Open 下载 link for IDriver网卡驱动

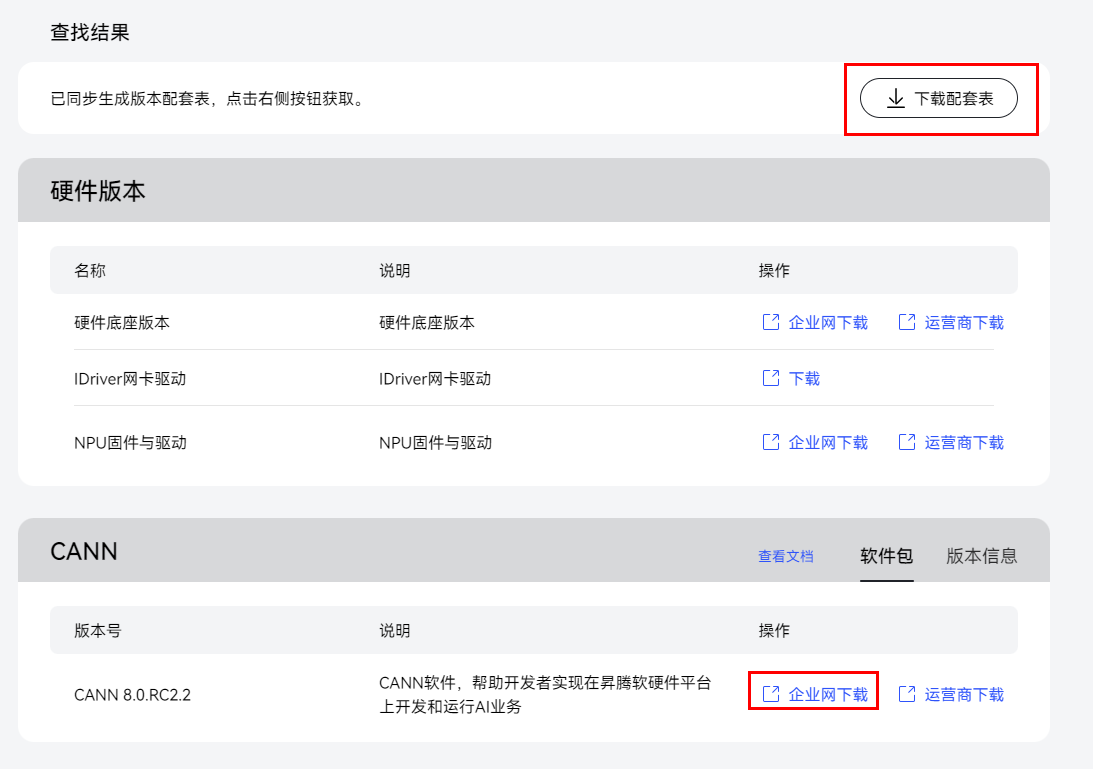coord(804,379)
